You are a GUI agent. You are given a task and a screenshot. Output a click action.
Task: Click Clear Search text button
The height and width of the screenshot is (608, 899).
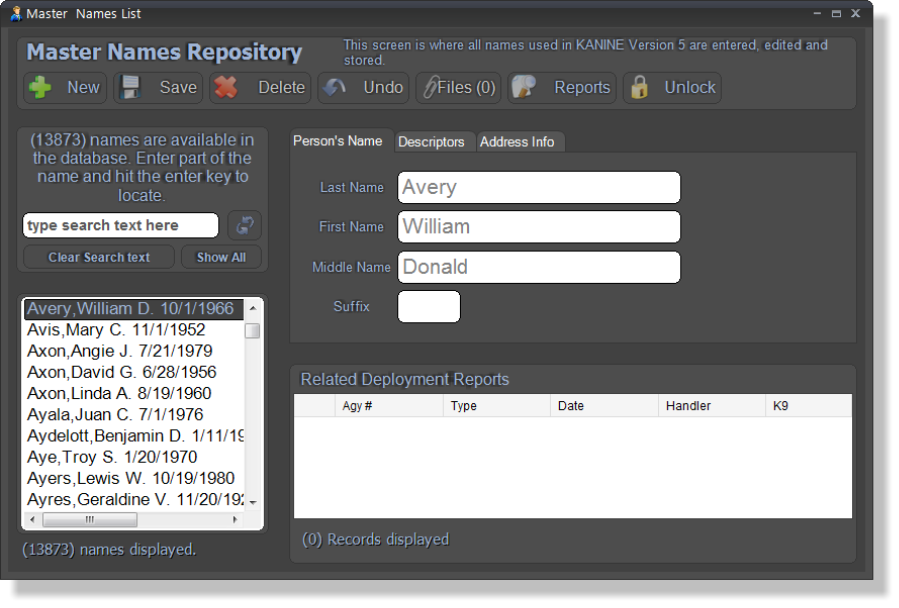point(99,257)
